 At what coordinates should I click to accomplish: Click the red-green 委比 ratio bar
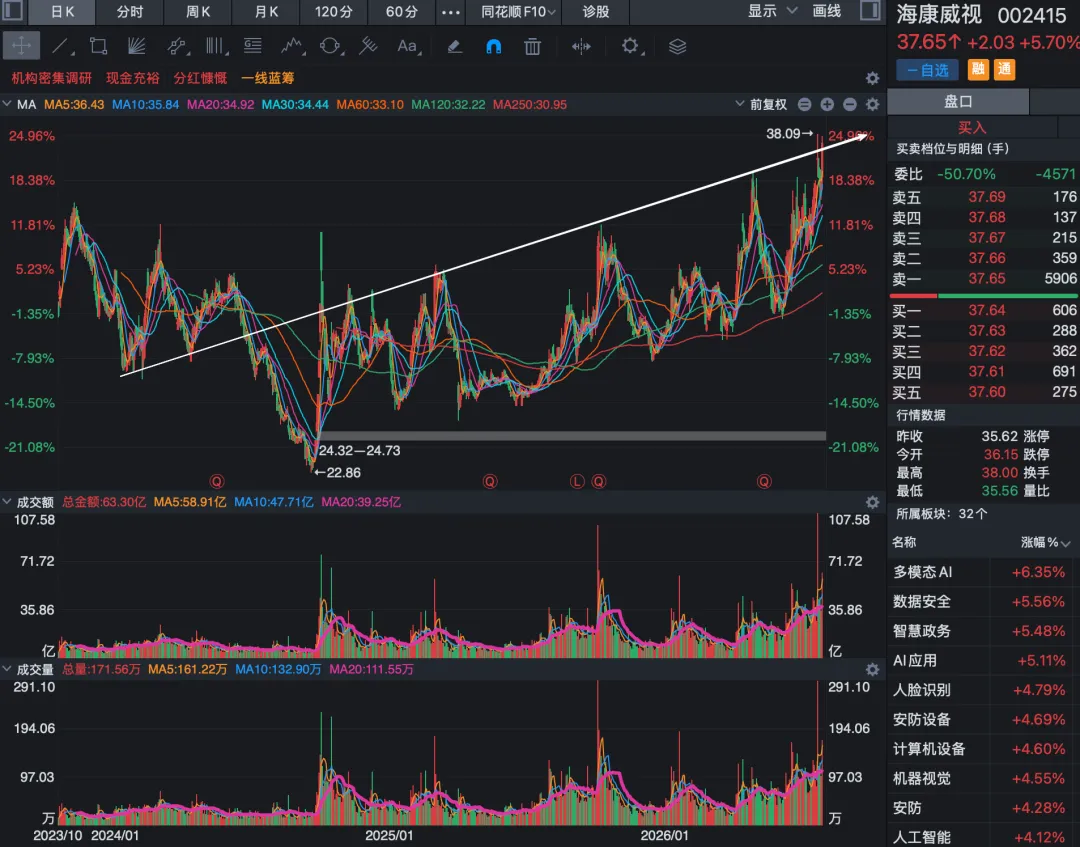tap(984, 295)
